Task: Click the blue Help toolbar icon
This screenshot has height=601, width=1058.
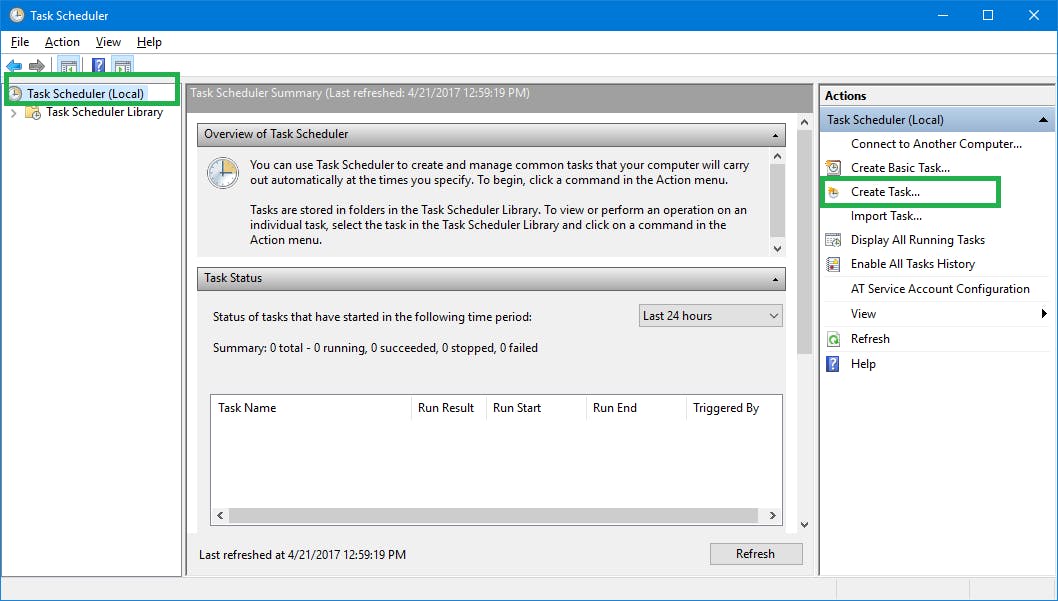Action: (99, 66)
